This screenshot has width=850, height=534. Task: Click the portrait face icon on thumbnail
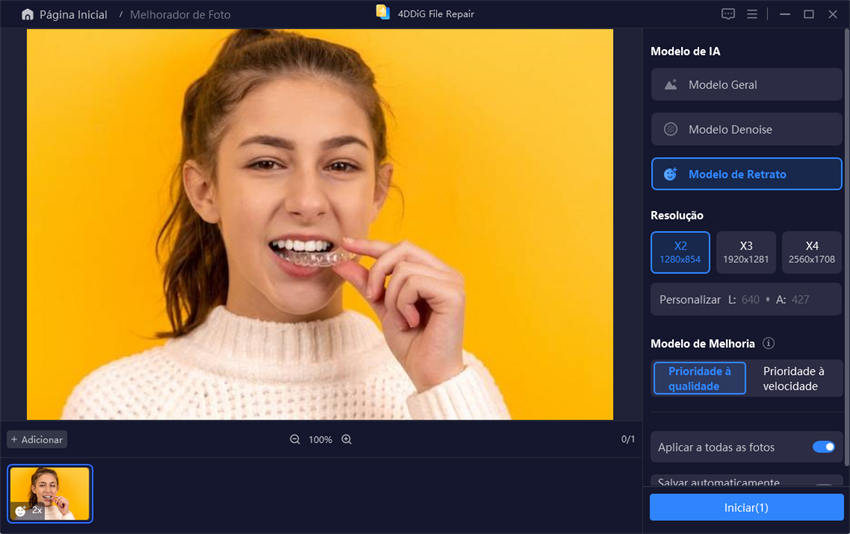(x=20, y=511)
